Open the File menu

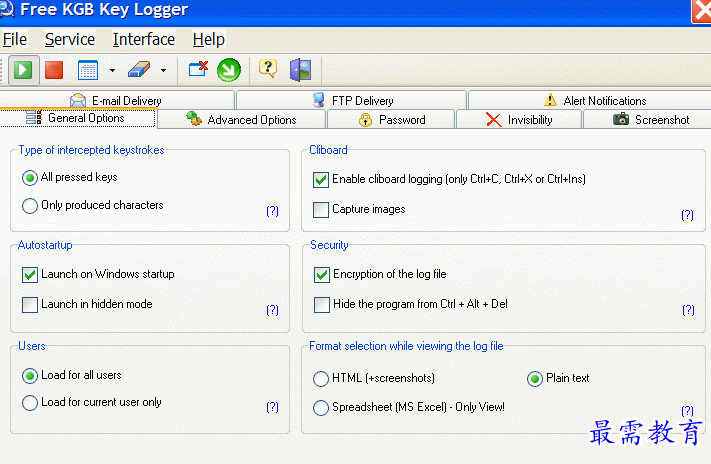[x=15, y=39]
